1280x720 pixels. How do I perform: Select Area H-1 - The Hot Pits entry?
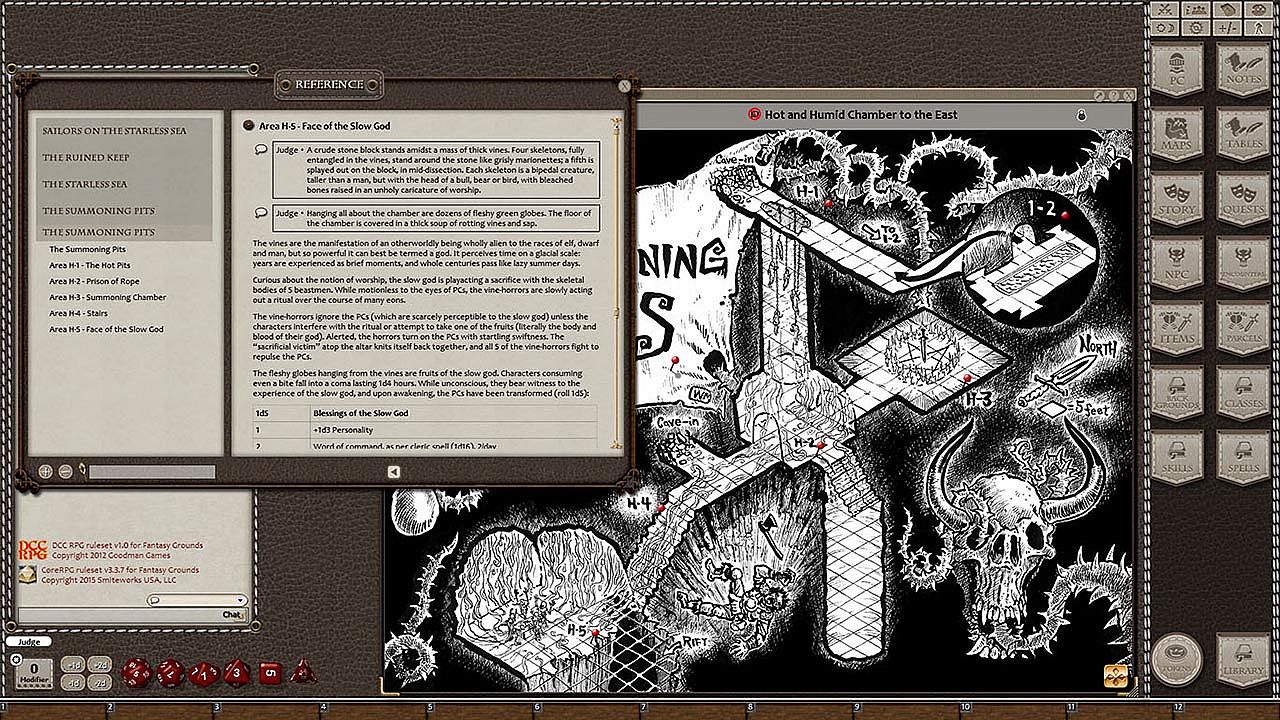[90, 265]
